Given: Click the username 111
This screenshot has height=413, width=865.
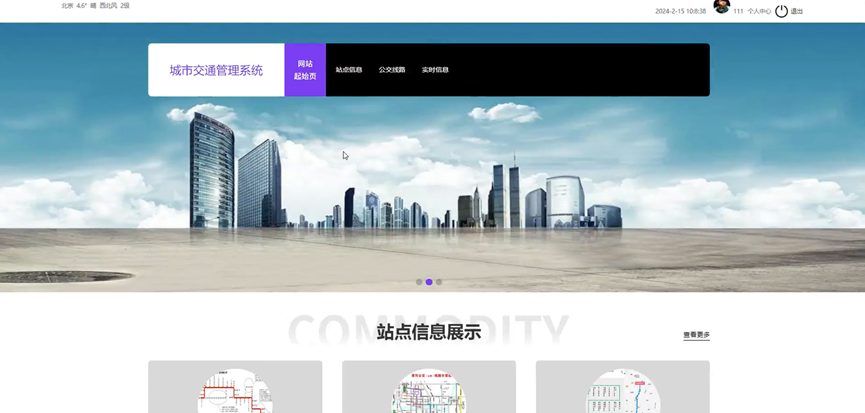Looking at the screenshot, I should click(738, 11).
